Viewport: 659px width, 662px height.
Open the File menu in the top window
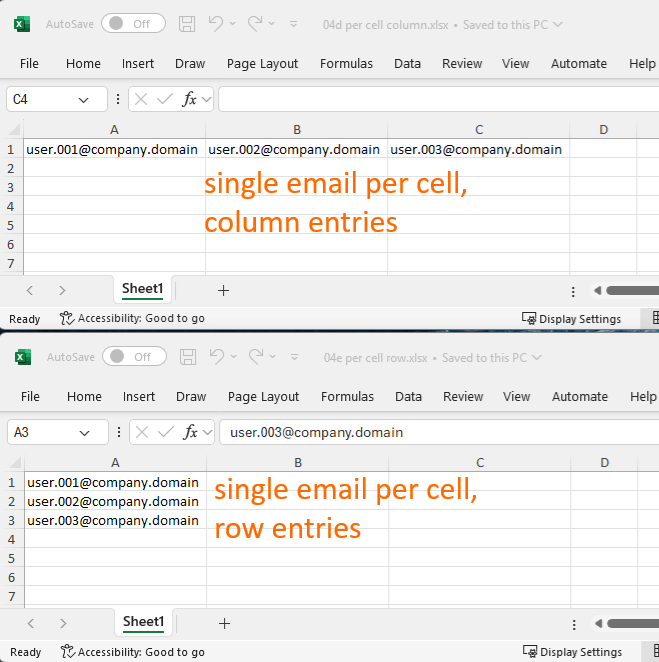(29, 63)
